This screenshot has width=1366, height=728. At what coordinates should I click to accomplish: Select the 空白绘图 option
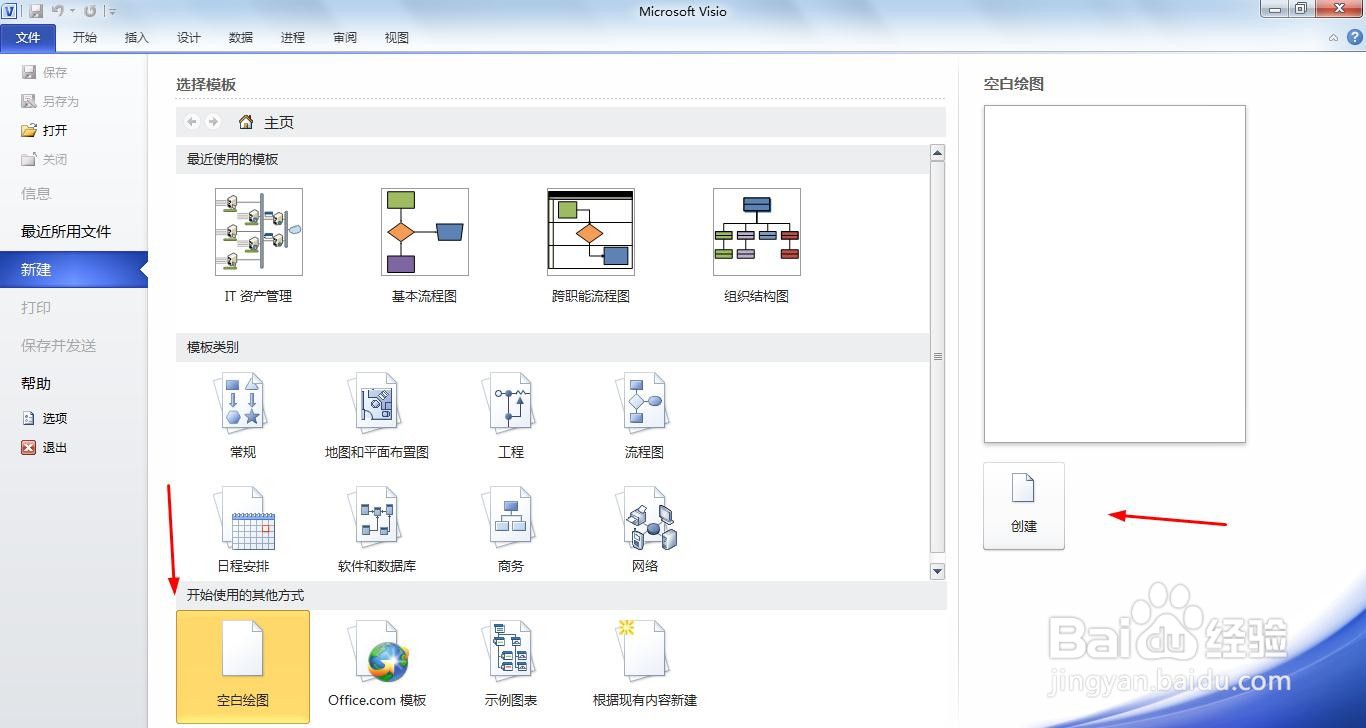coord(243,666)
